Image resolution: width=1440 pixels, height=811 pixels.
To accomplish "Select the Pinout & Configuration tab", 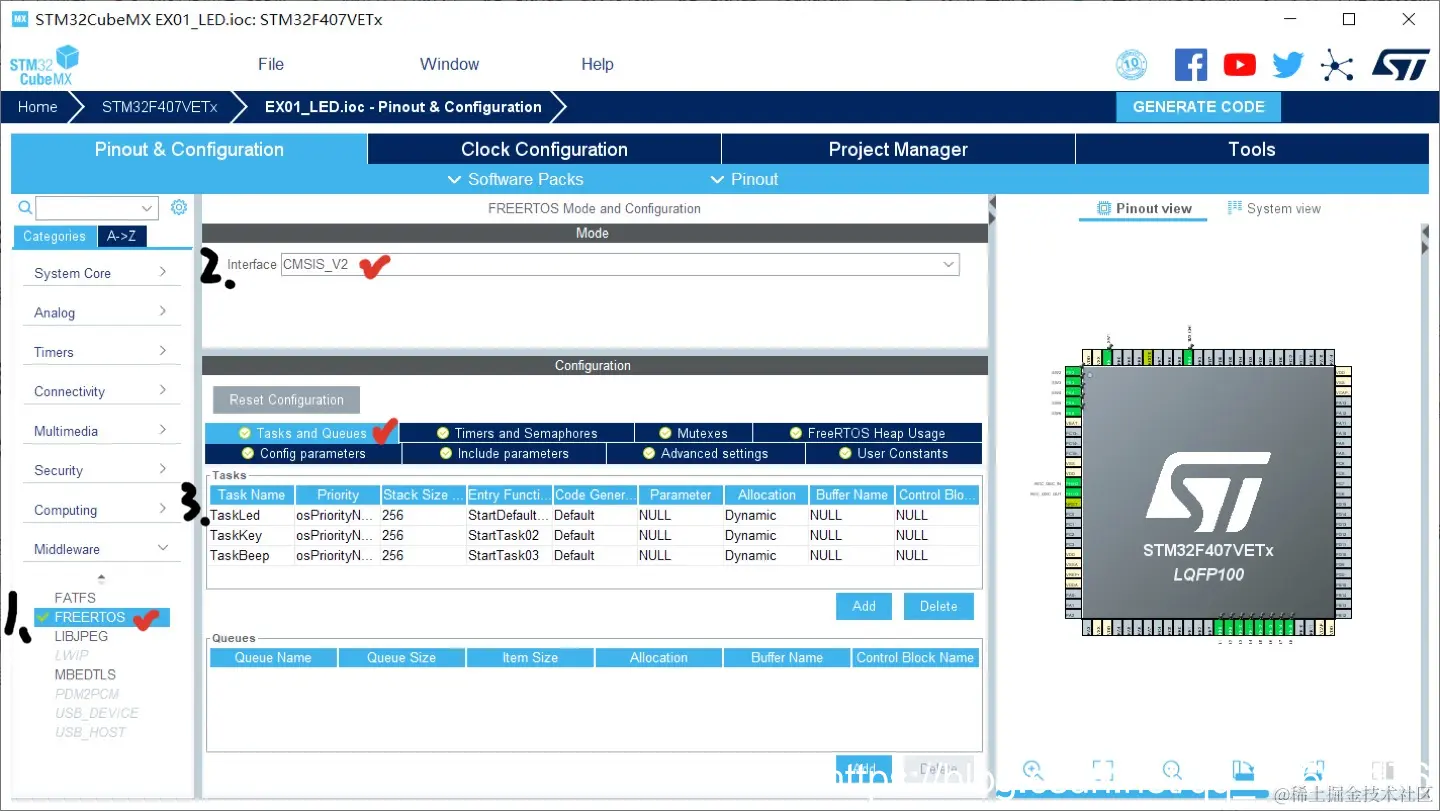I will (x=189, y=149).
